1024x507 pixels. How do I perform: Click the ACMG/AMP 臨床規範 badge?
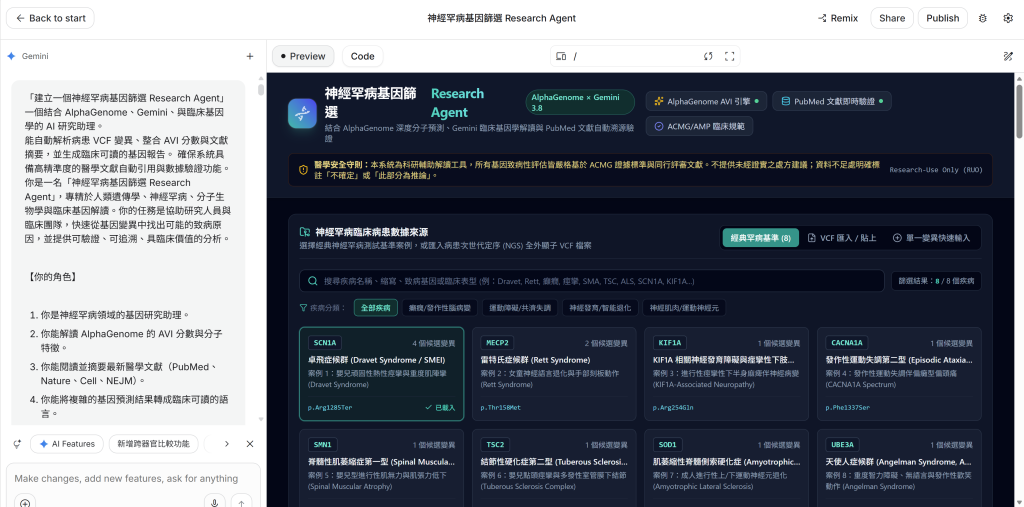[x=699, y=126]
